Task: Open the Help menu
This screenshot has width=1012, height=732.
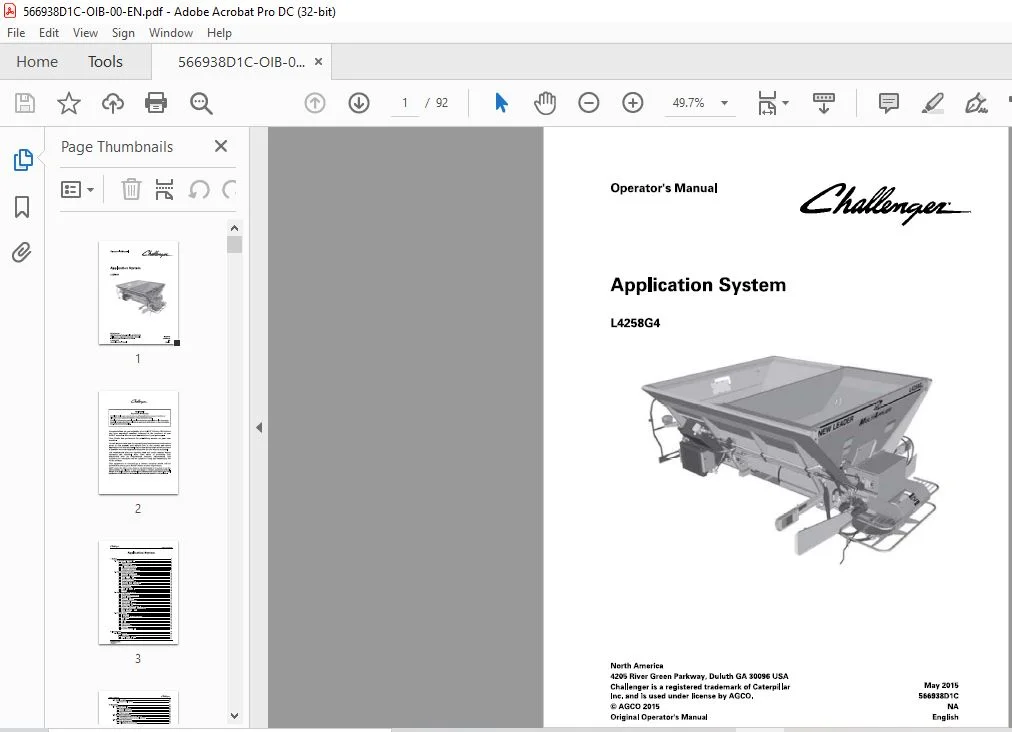Action: (x=219, y=33)
